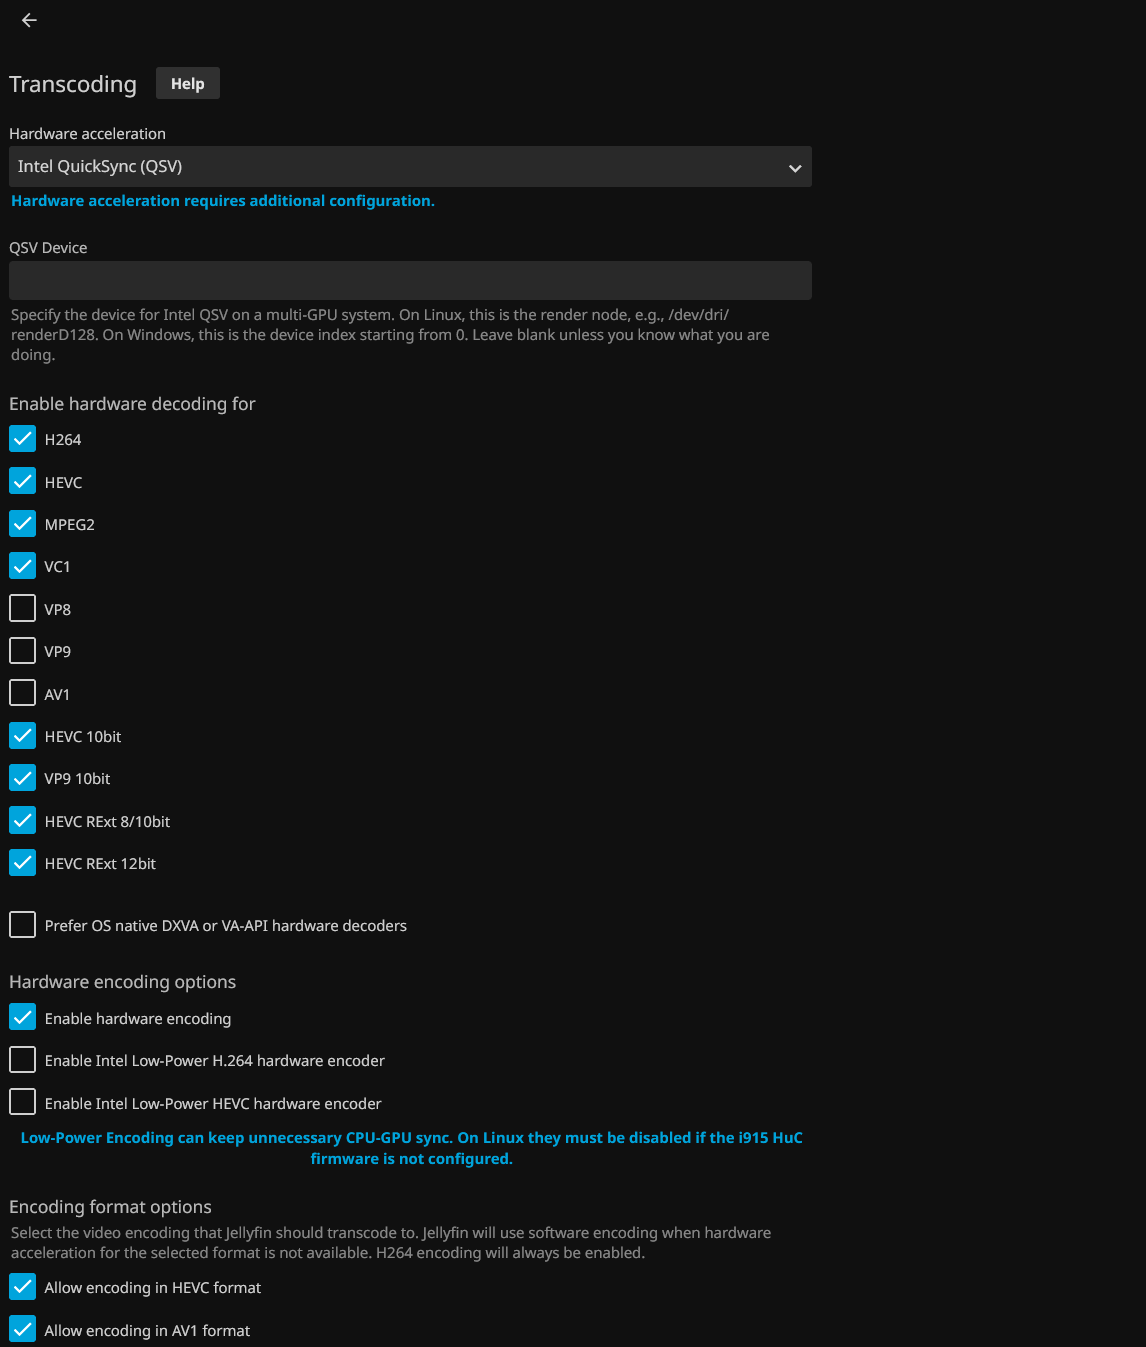Enable AV1 hardware decoding

(x=22, y=694)
